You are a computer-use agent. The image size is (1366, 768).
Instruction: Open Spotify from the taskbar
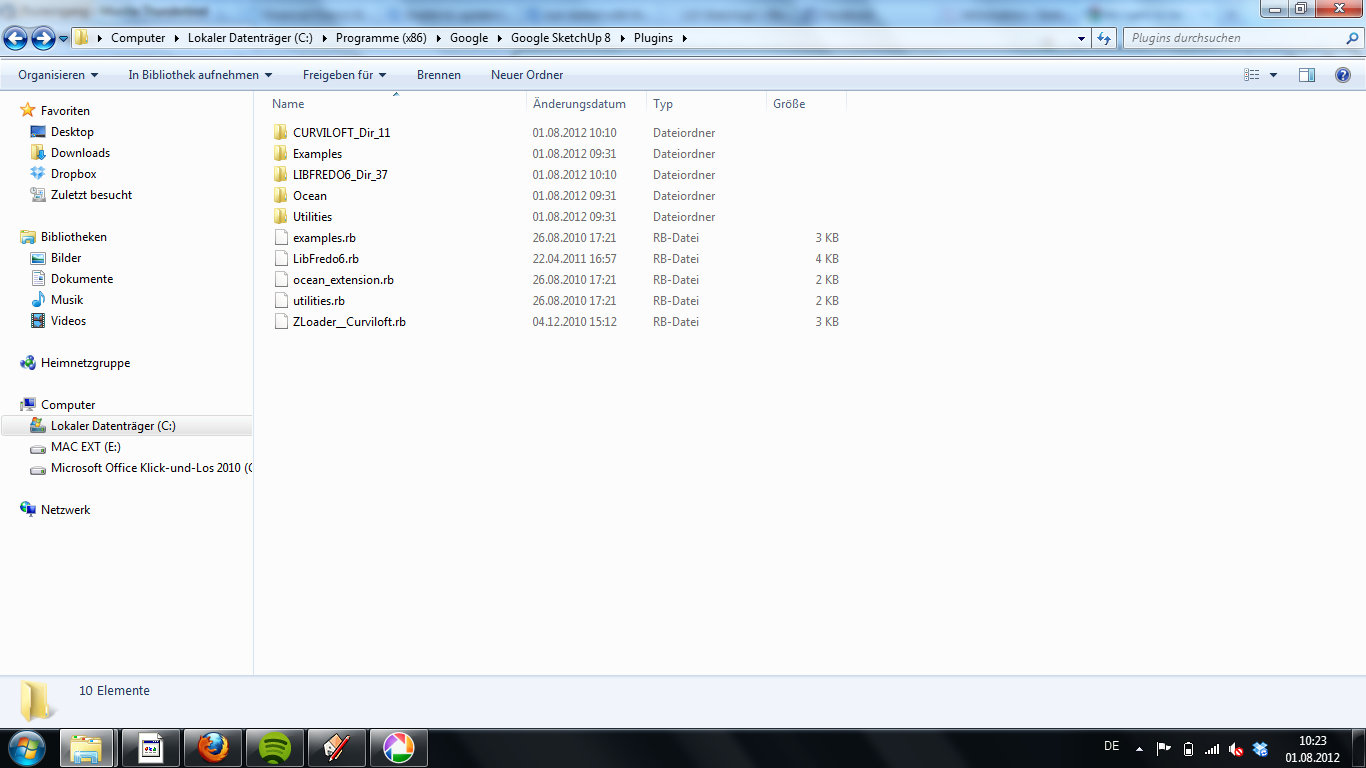[x=274, y=748]
